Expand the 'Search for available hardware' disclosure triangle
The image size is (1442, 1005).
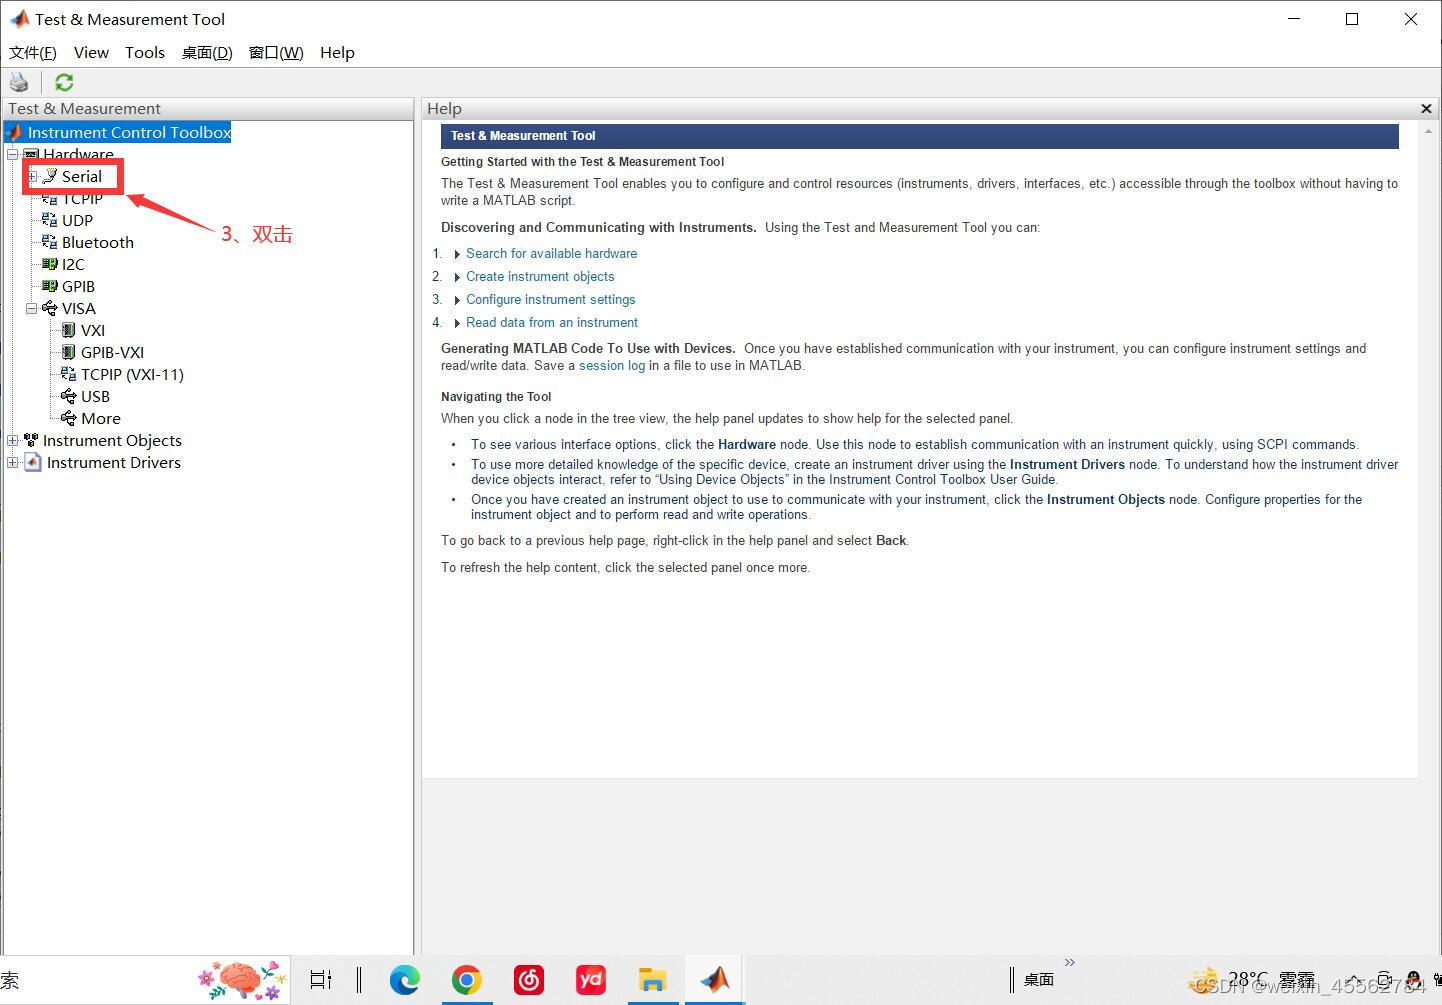click(457, 253)
